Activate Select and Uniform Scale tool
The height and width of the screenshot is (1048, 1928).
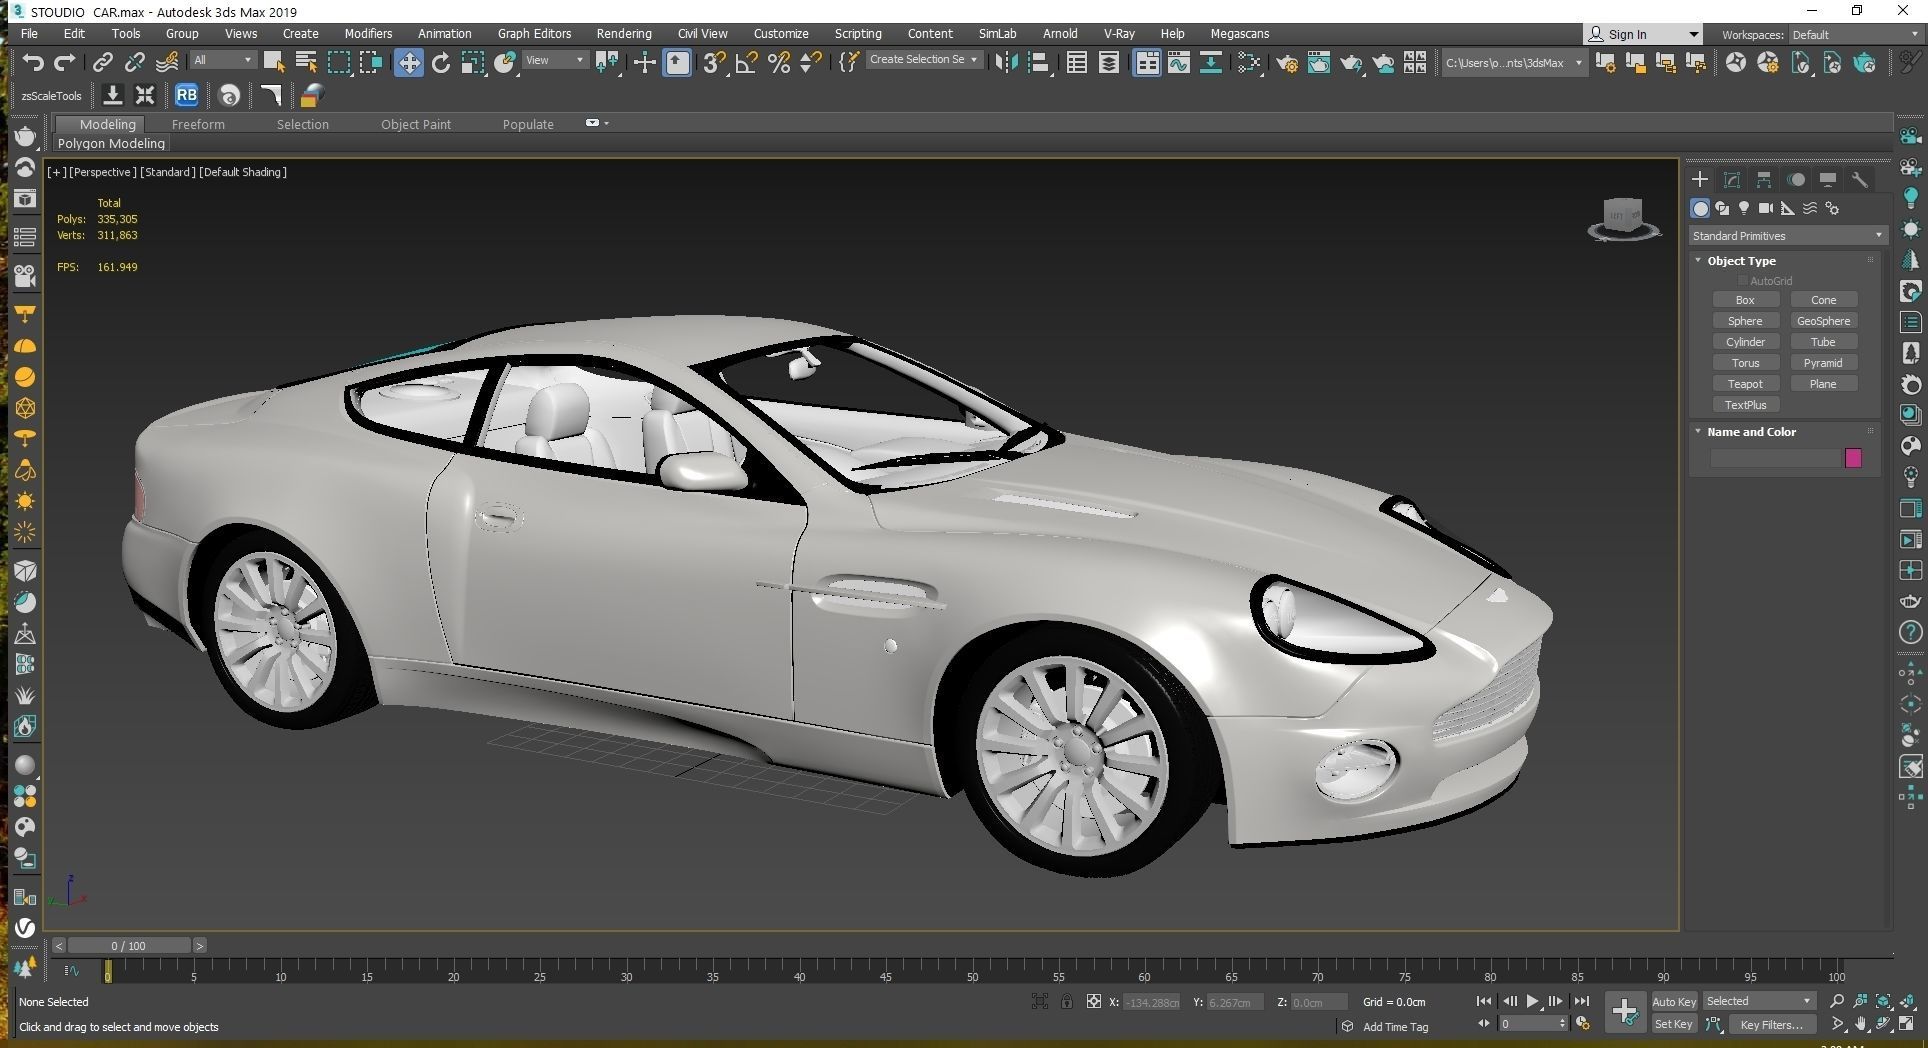coord(473,62)
